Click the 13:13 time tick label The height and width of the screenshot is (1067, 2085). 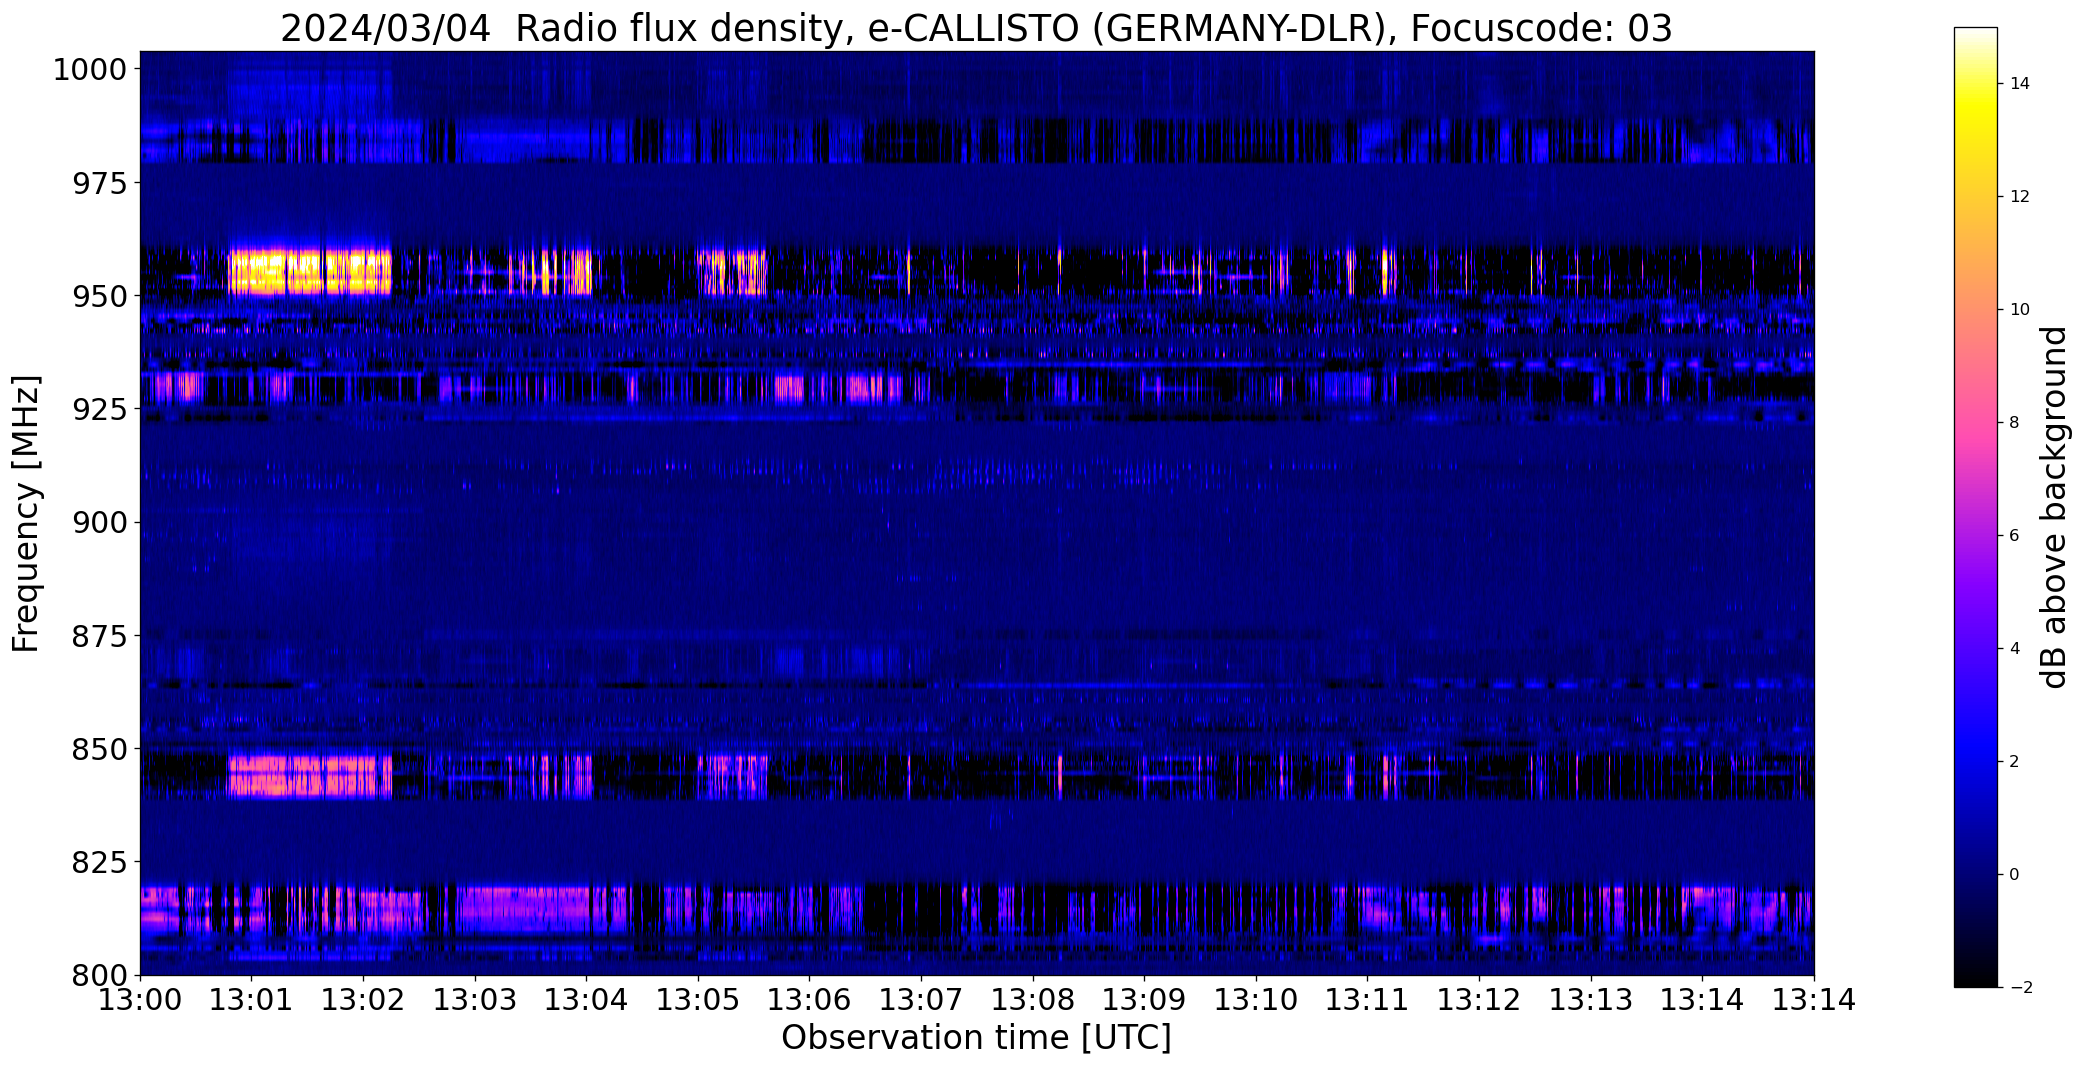tap(1590, 1000)
